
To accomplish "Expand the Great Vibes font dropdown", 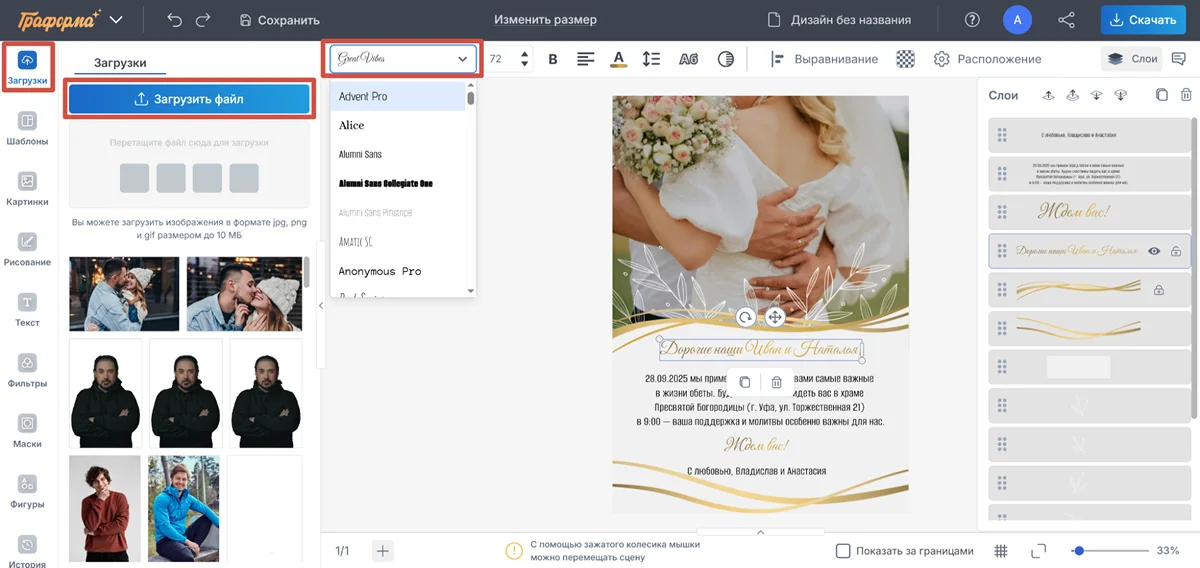I will 403,59.
